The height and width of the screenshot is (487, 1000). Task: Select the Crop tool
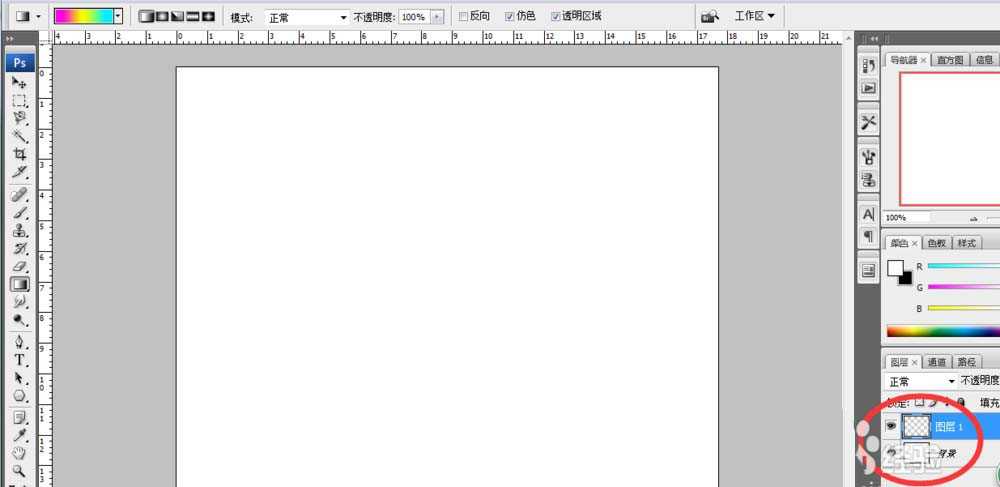19,155
